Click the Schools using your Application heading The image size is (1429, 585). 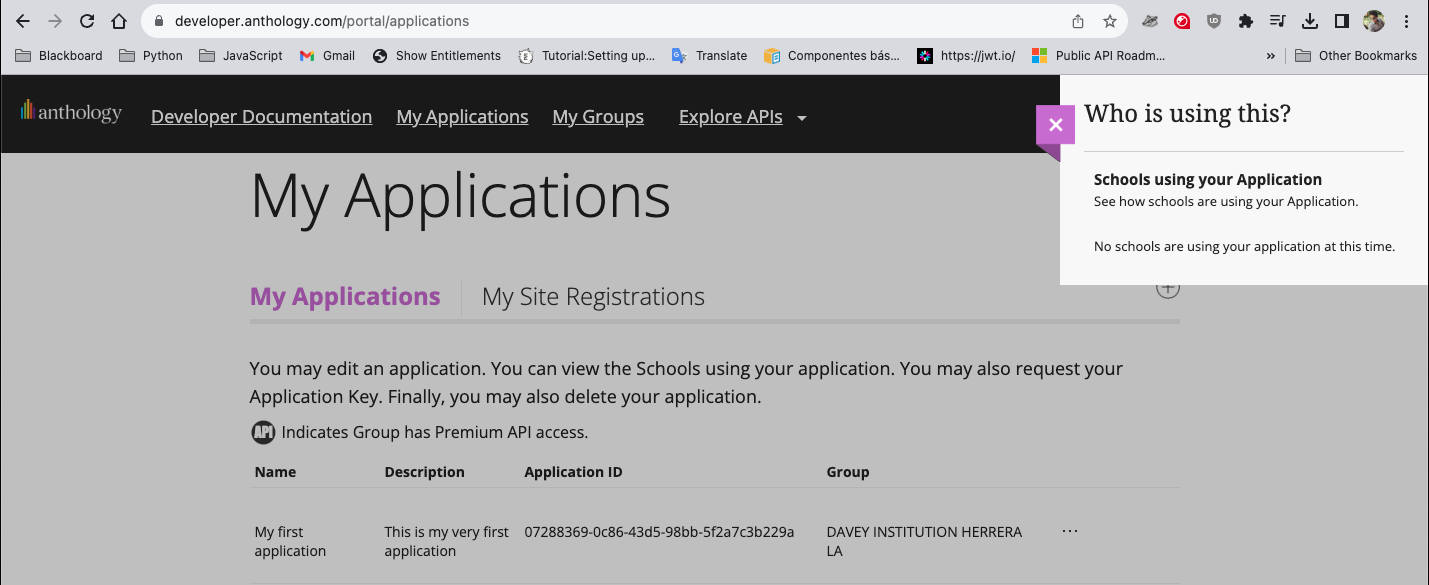1208,180
